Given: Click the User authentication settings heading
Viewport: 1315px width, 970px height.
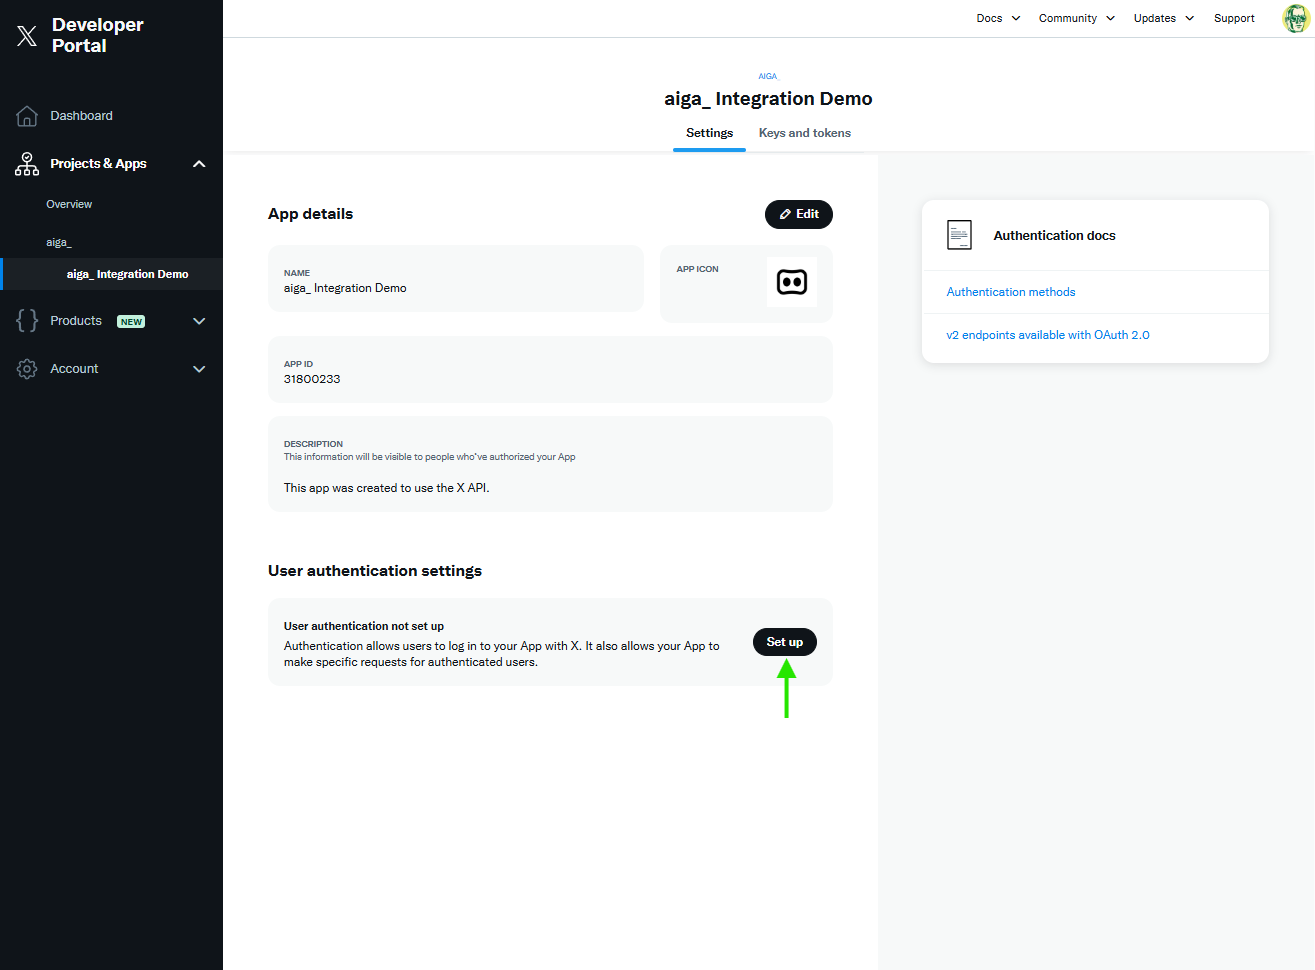Looking at the screenshot, I should tap(375, 571).
